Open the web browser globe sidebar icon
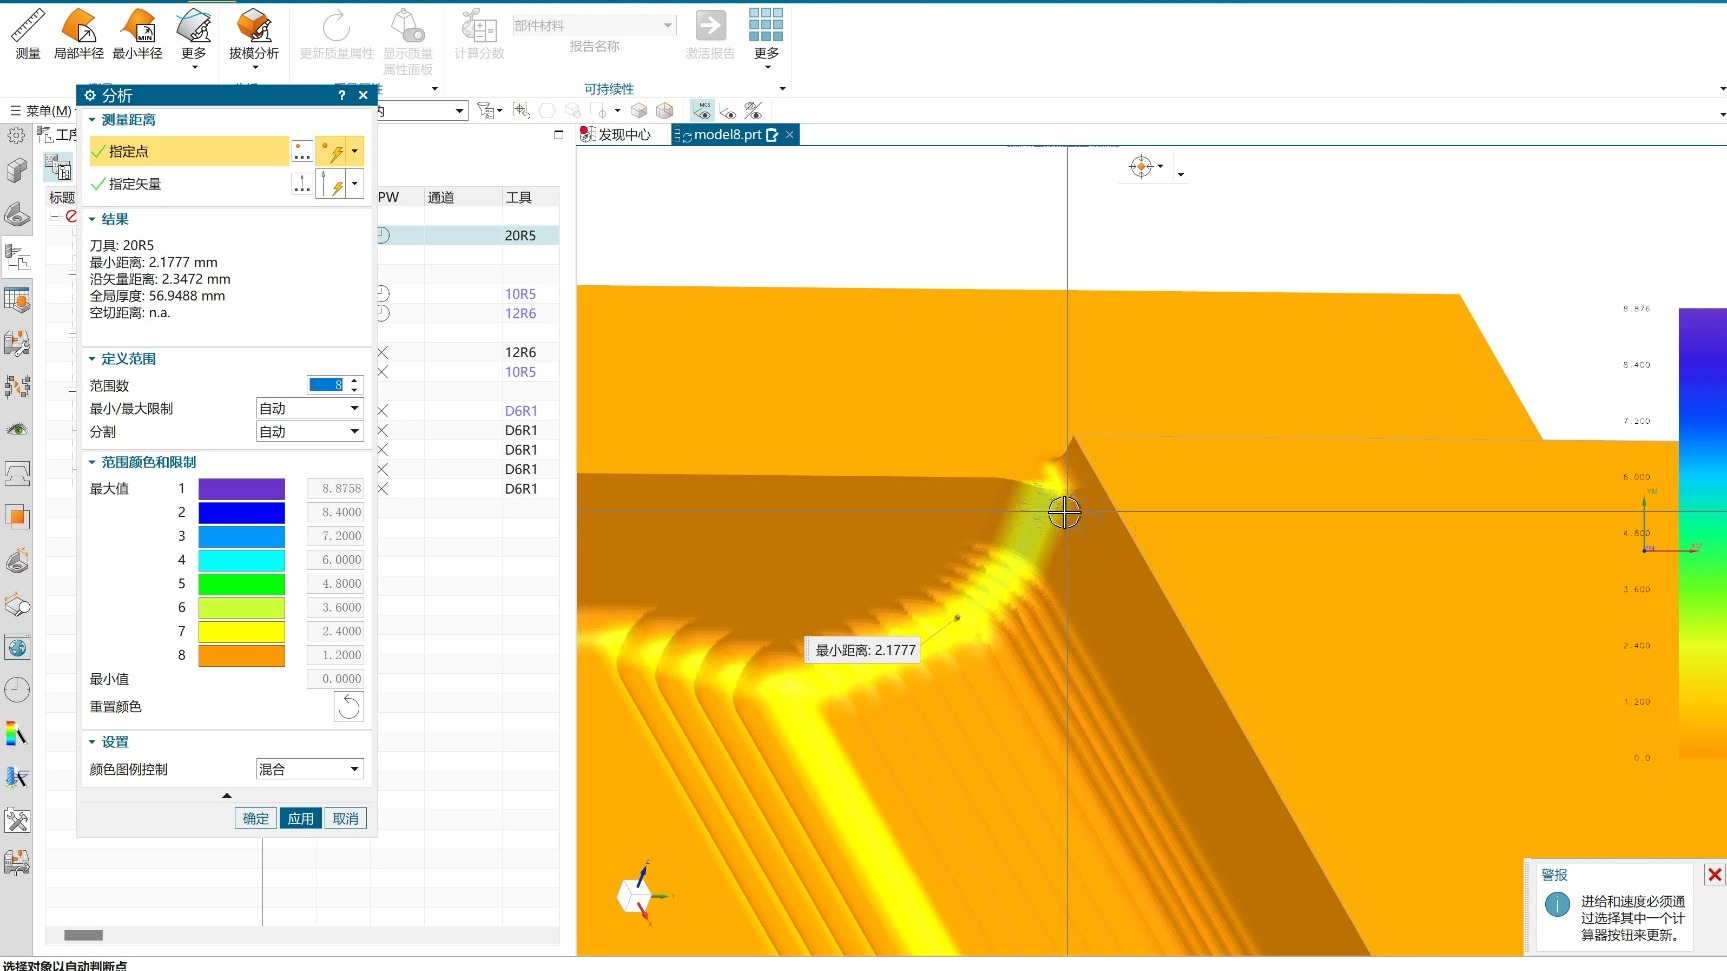The height and width of the screenshot is (971, 1727). [17, 648]
